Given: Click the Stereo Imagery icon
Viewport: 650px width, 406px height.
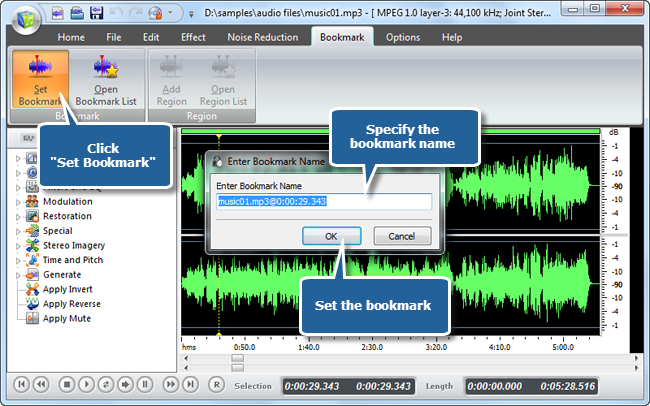Looking at the screenshot, I should (32, 245).
